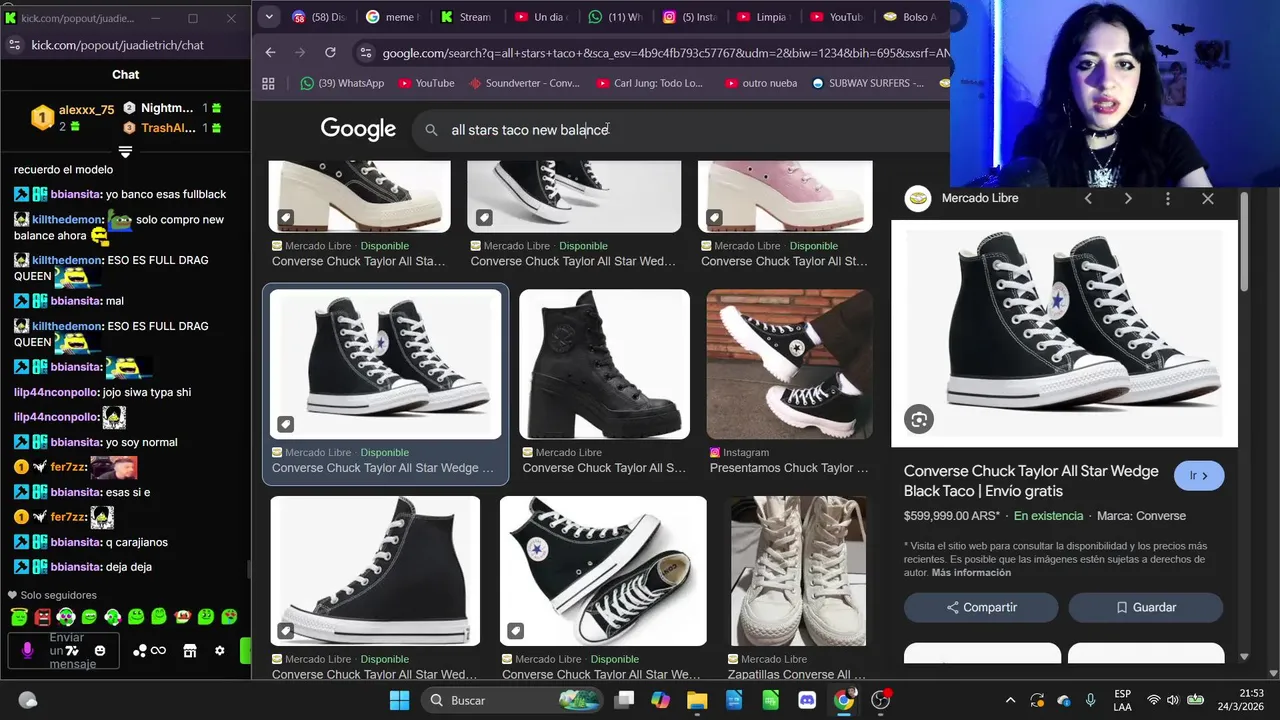Viewport: 1280px width, 720px height.
Task: Click username fer7zz in the last emote message
Action: [68, 517]
